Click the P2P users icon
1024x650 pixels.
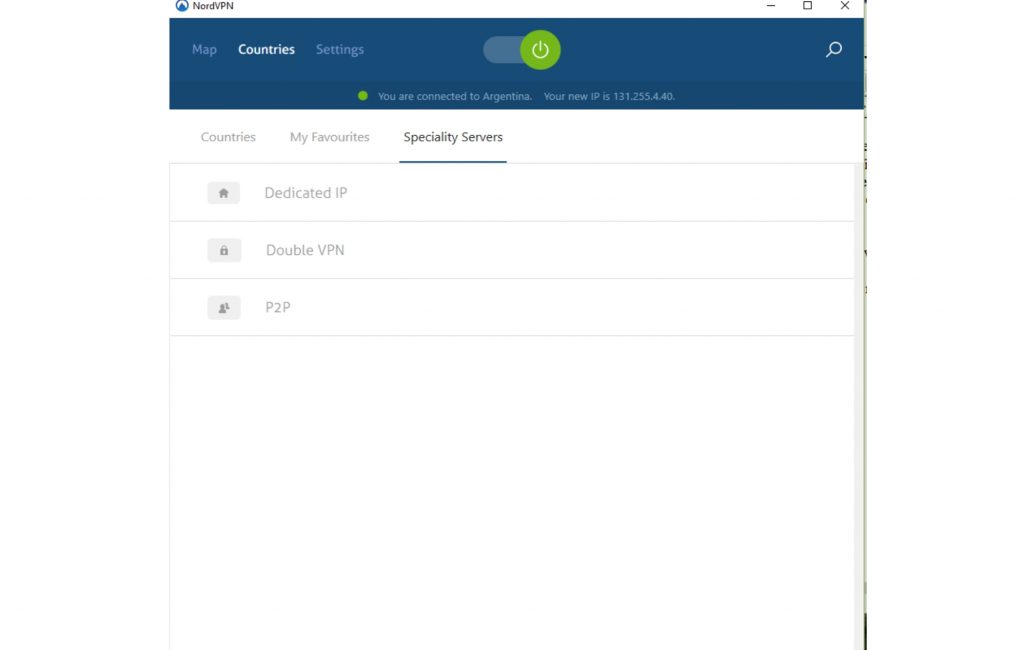[224, 308]
